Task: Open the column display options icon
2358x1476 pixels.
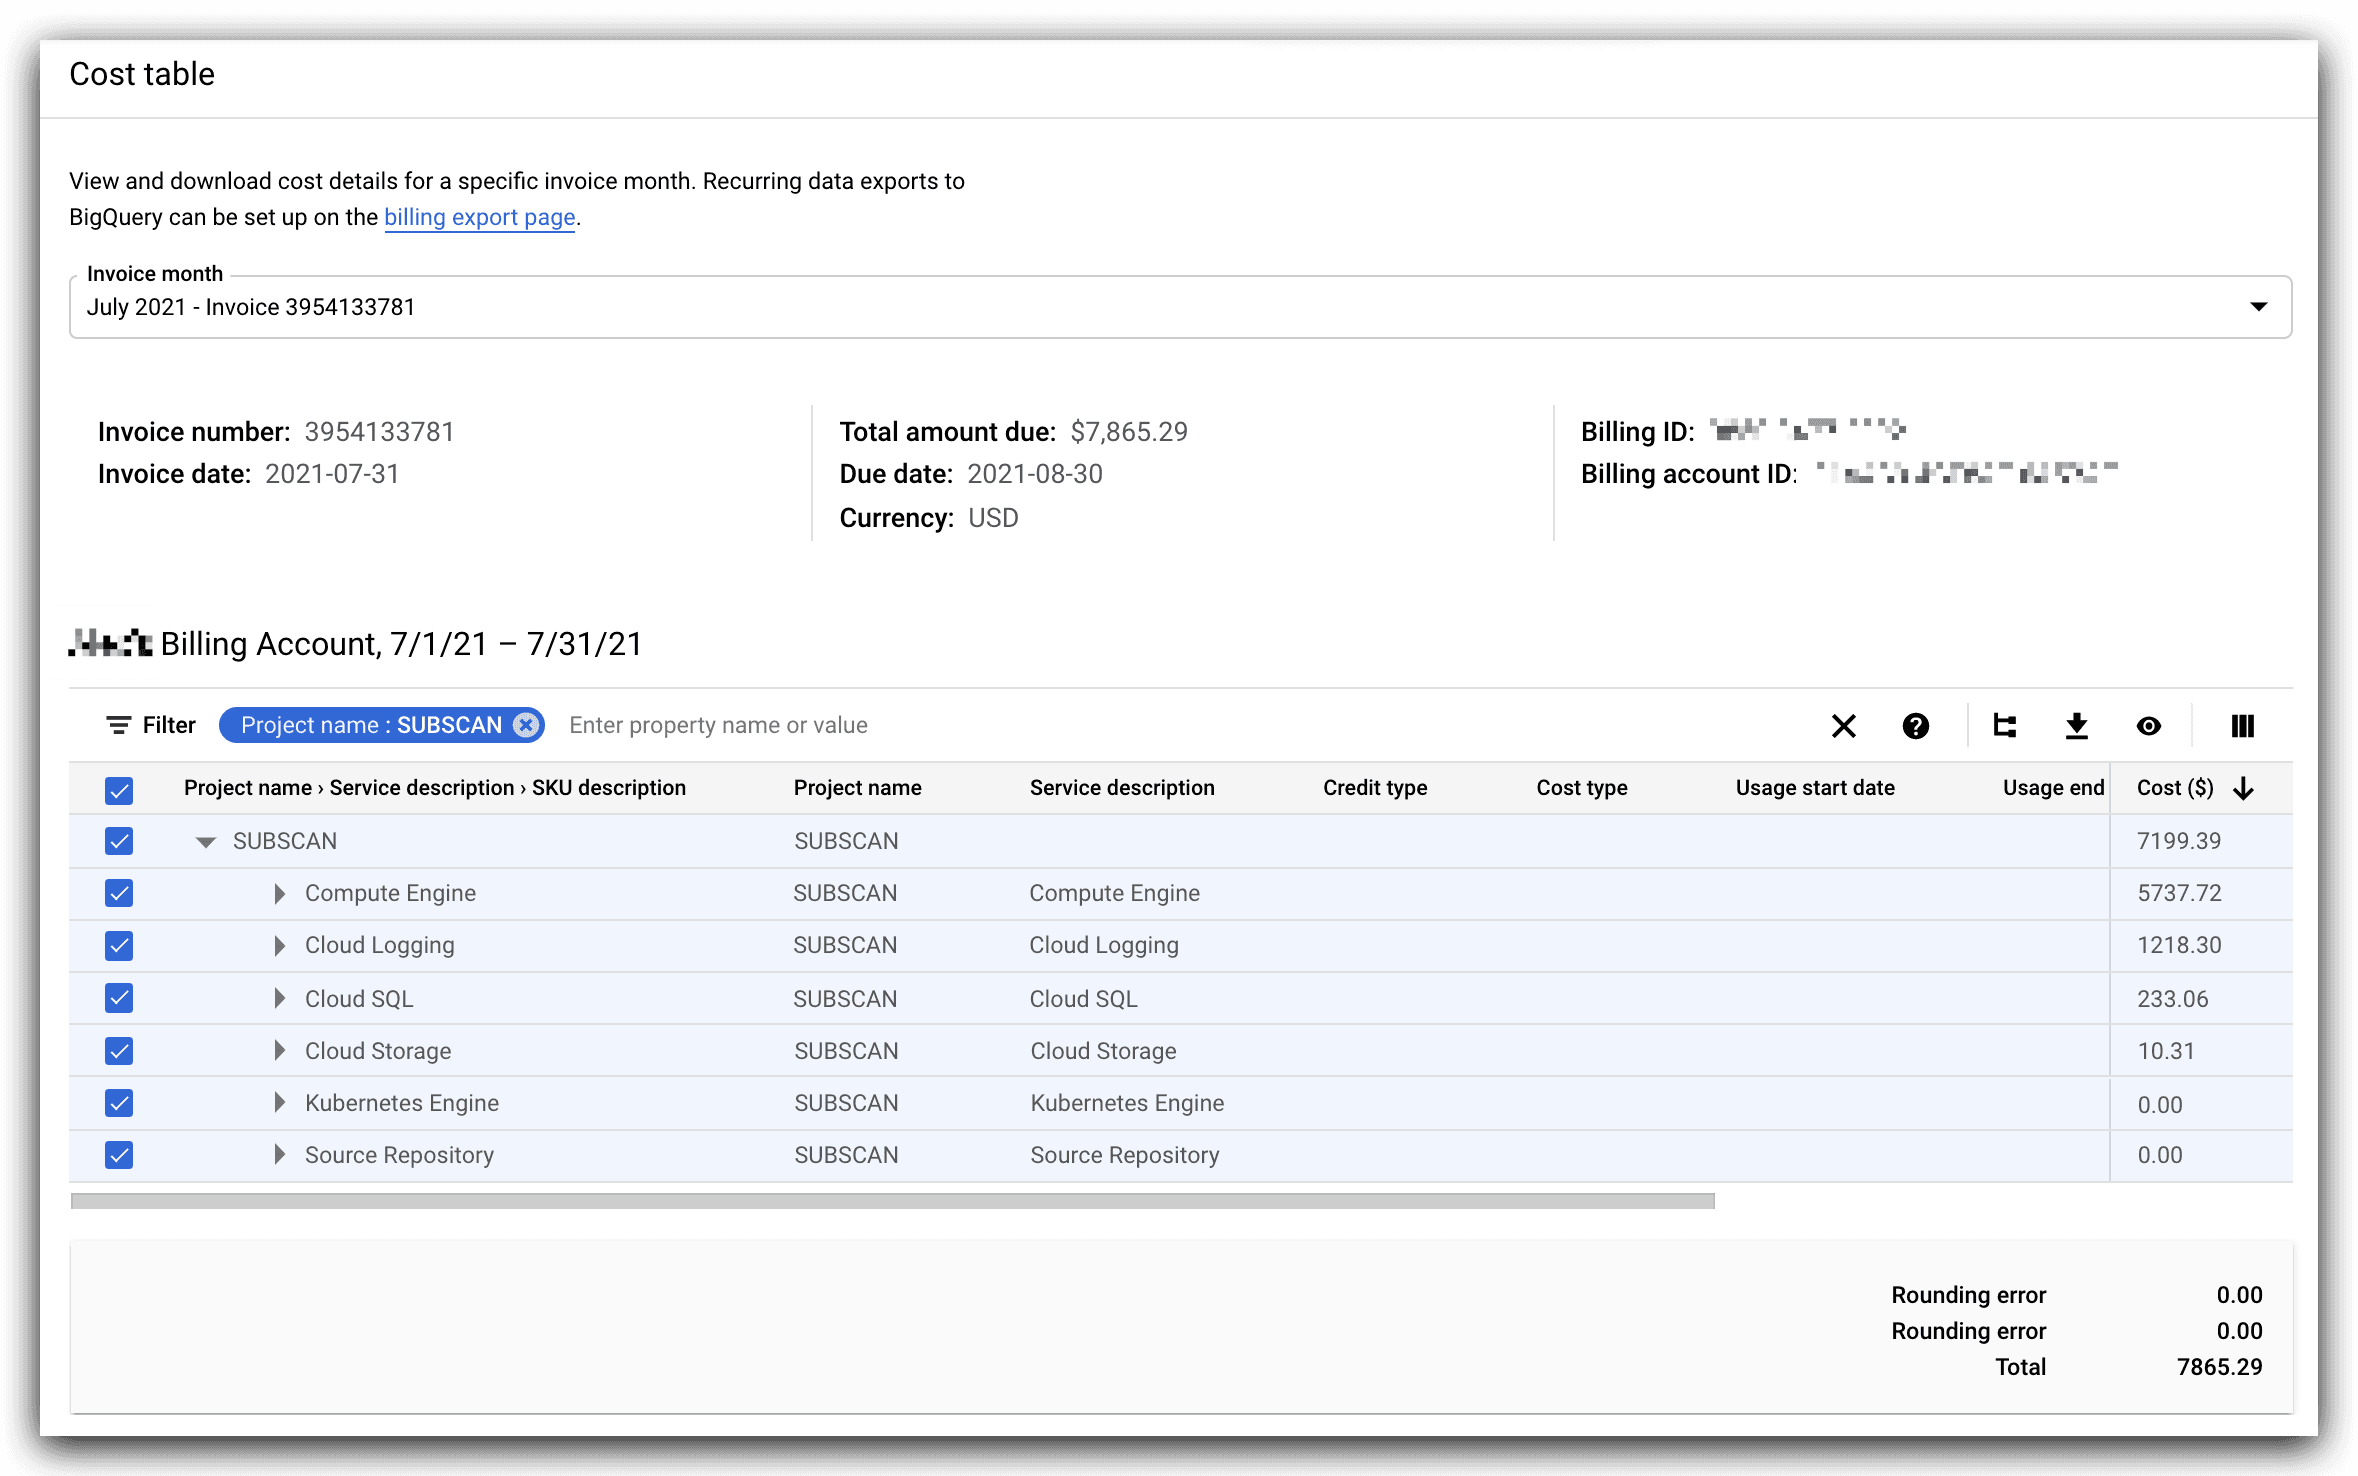Action: click(x=2242, y=726)
